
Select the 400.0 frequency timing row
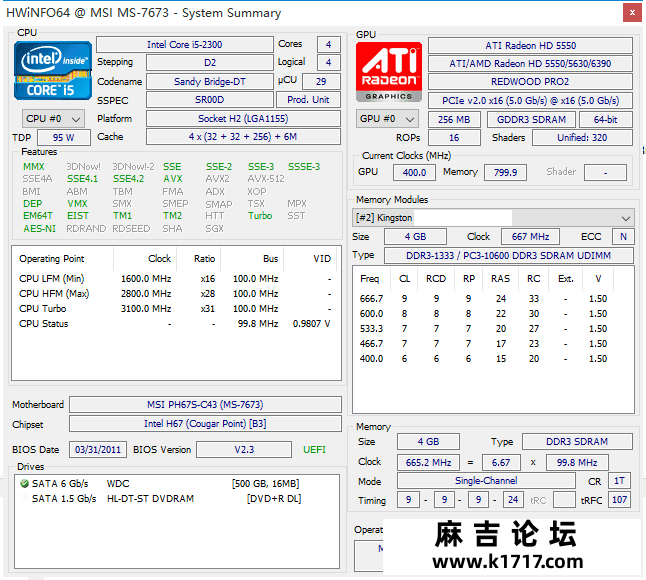(x=493, y=359)
